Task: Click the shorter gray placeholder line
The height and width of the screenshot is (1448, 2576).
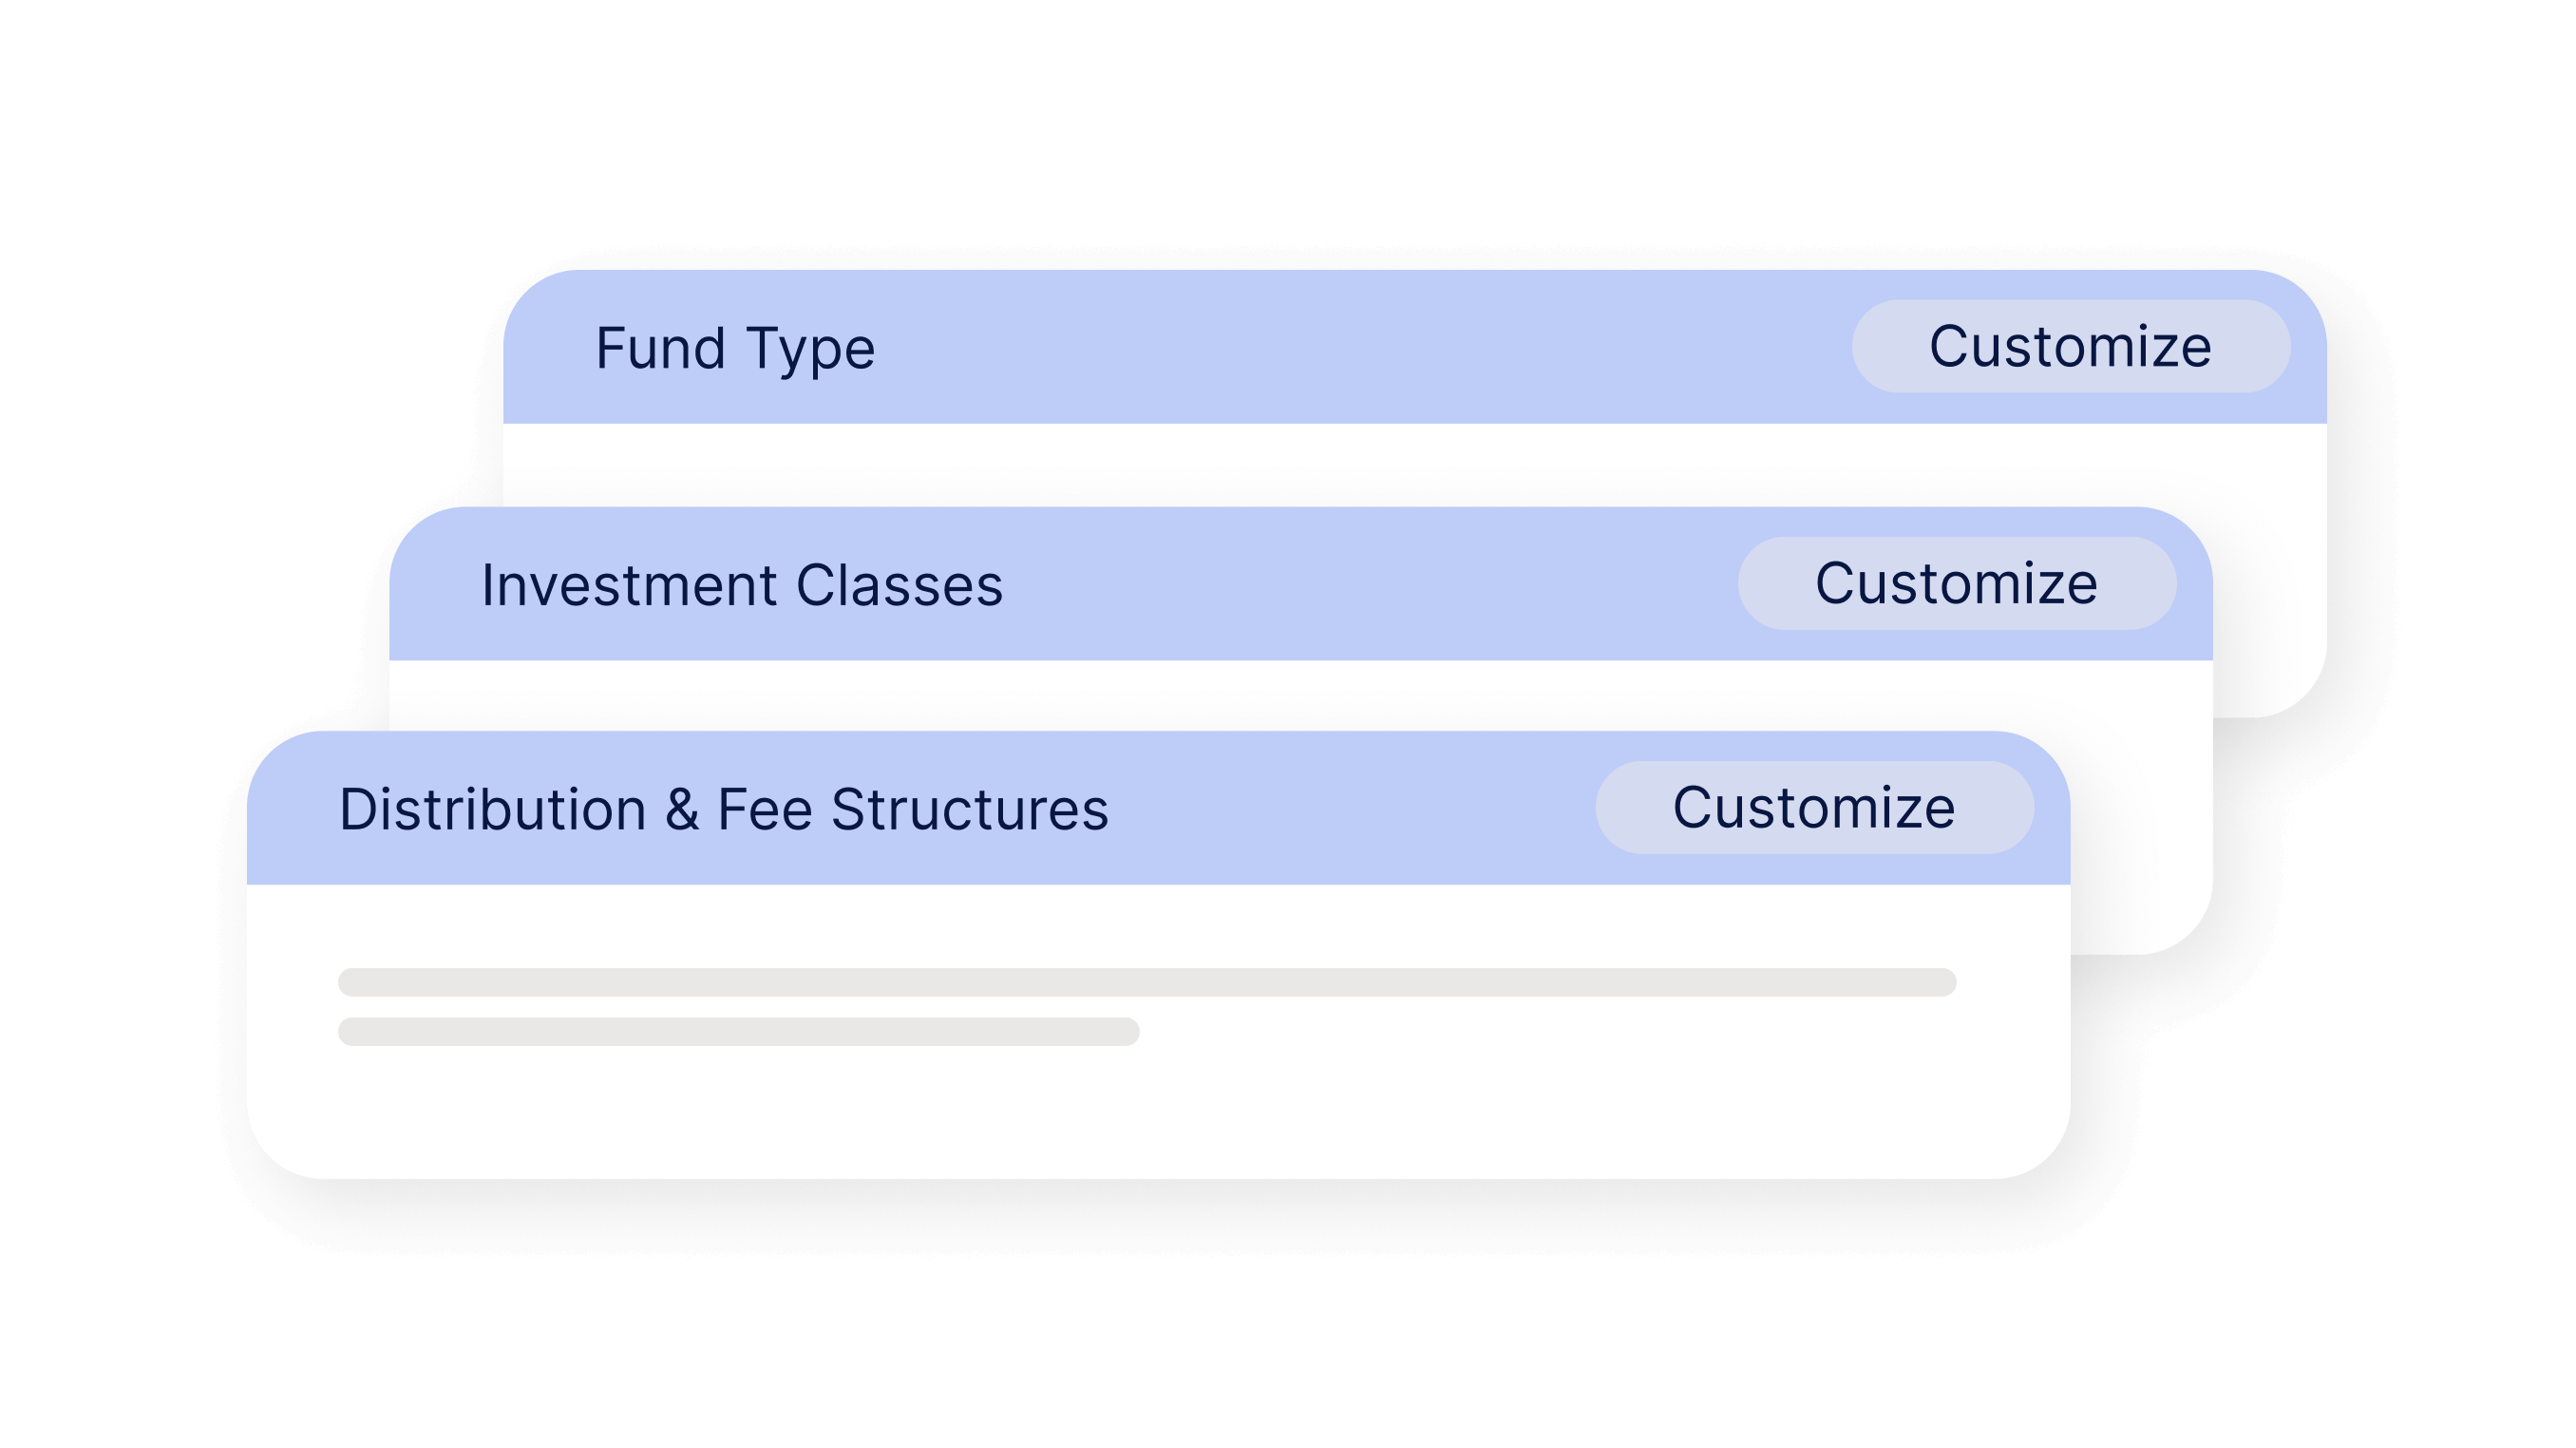Action: click(739, 1032)
